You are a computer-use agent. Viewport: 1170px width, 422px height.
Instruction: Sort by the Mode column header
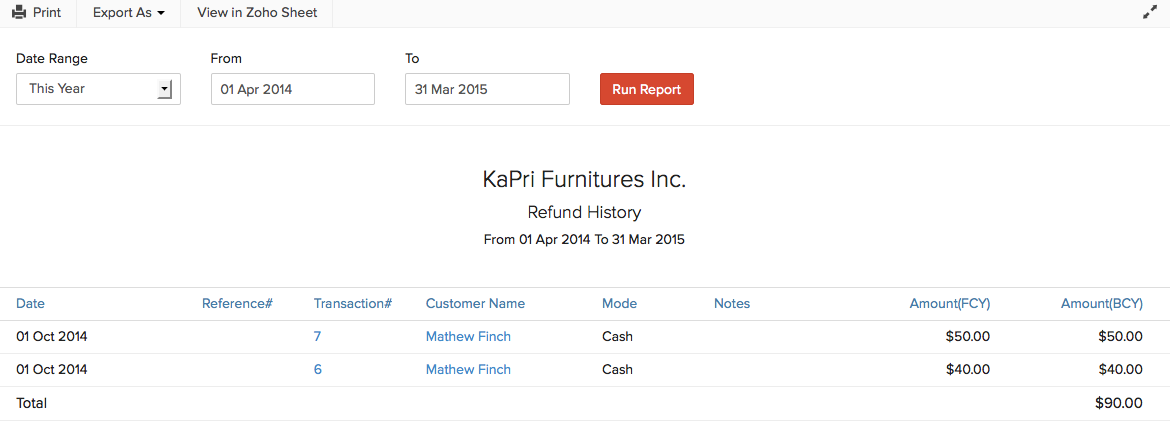619,303
